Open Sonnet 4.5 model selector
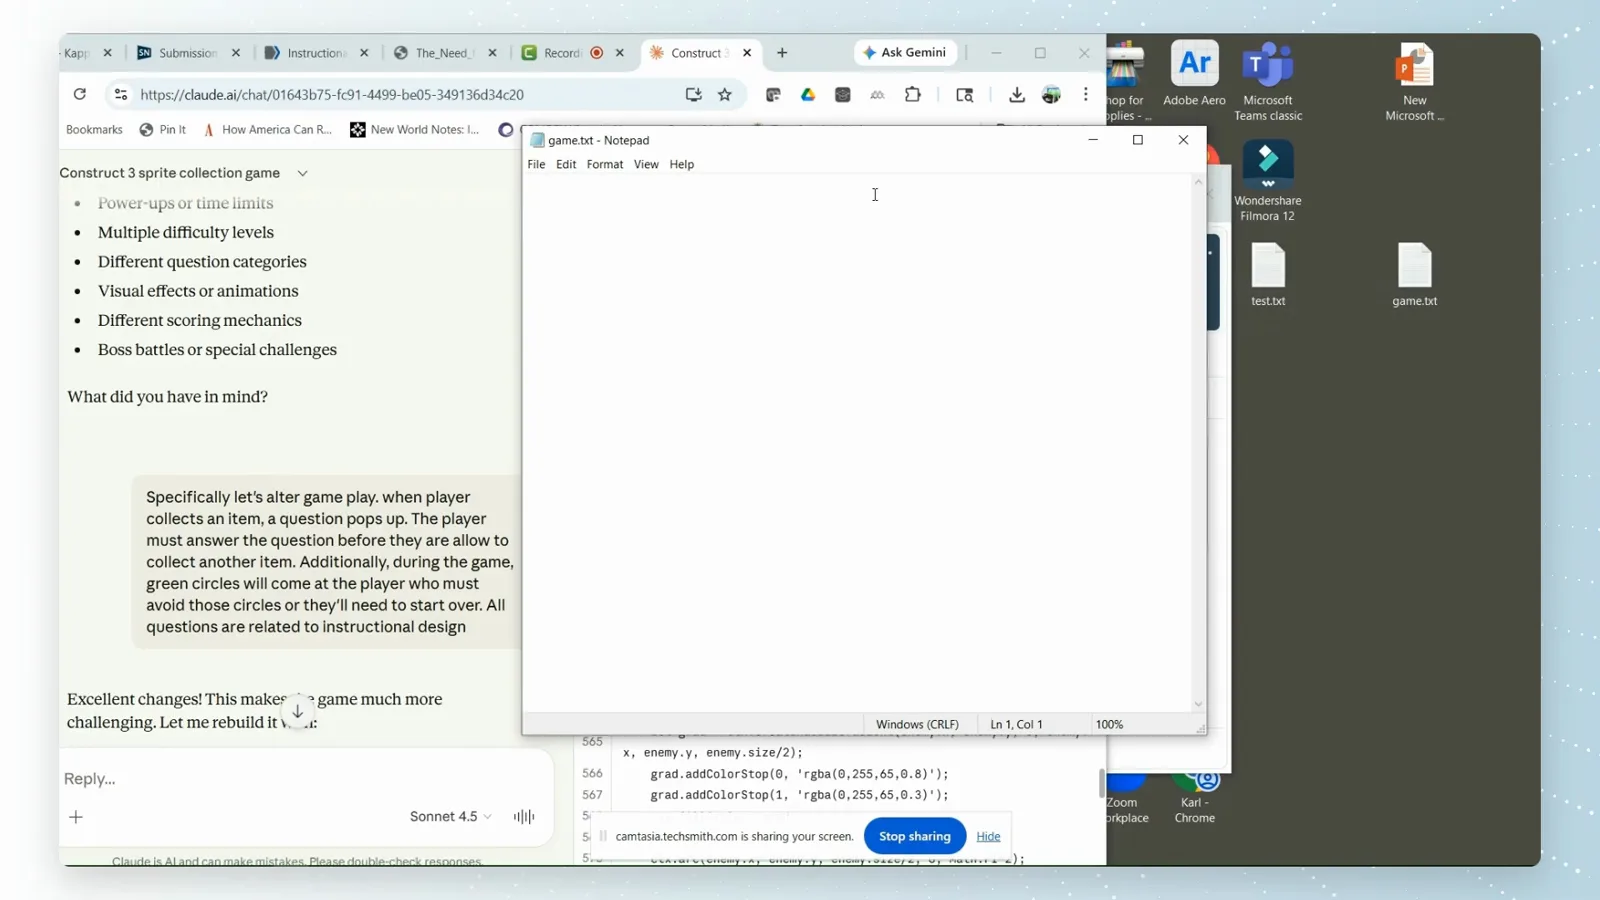1600x900 pixels. (x=450, y=816)
